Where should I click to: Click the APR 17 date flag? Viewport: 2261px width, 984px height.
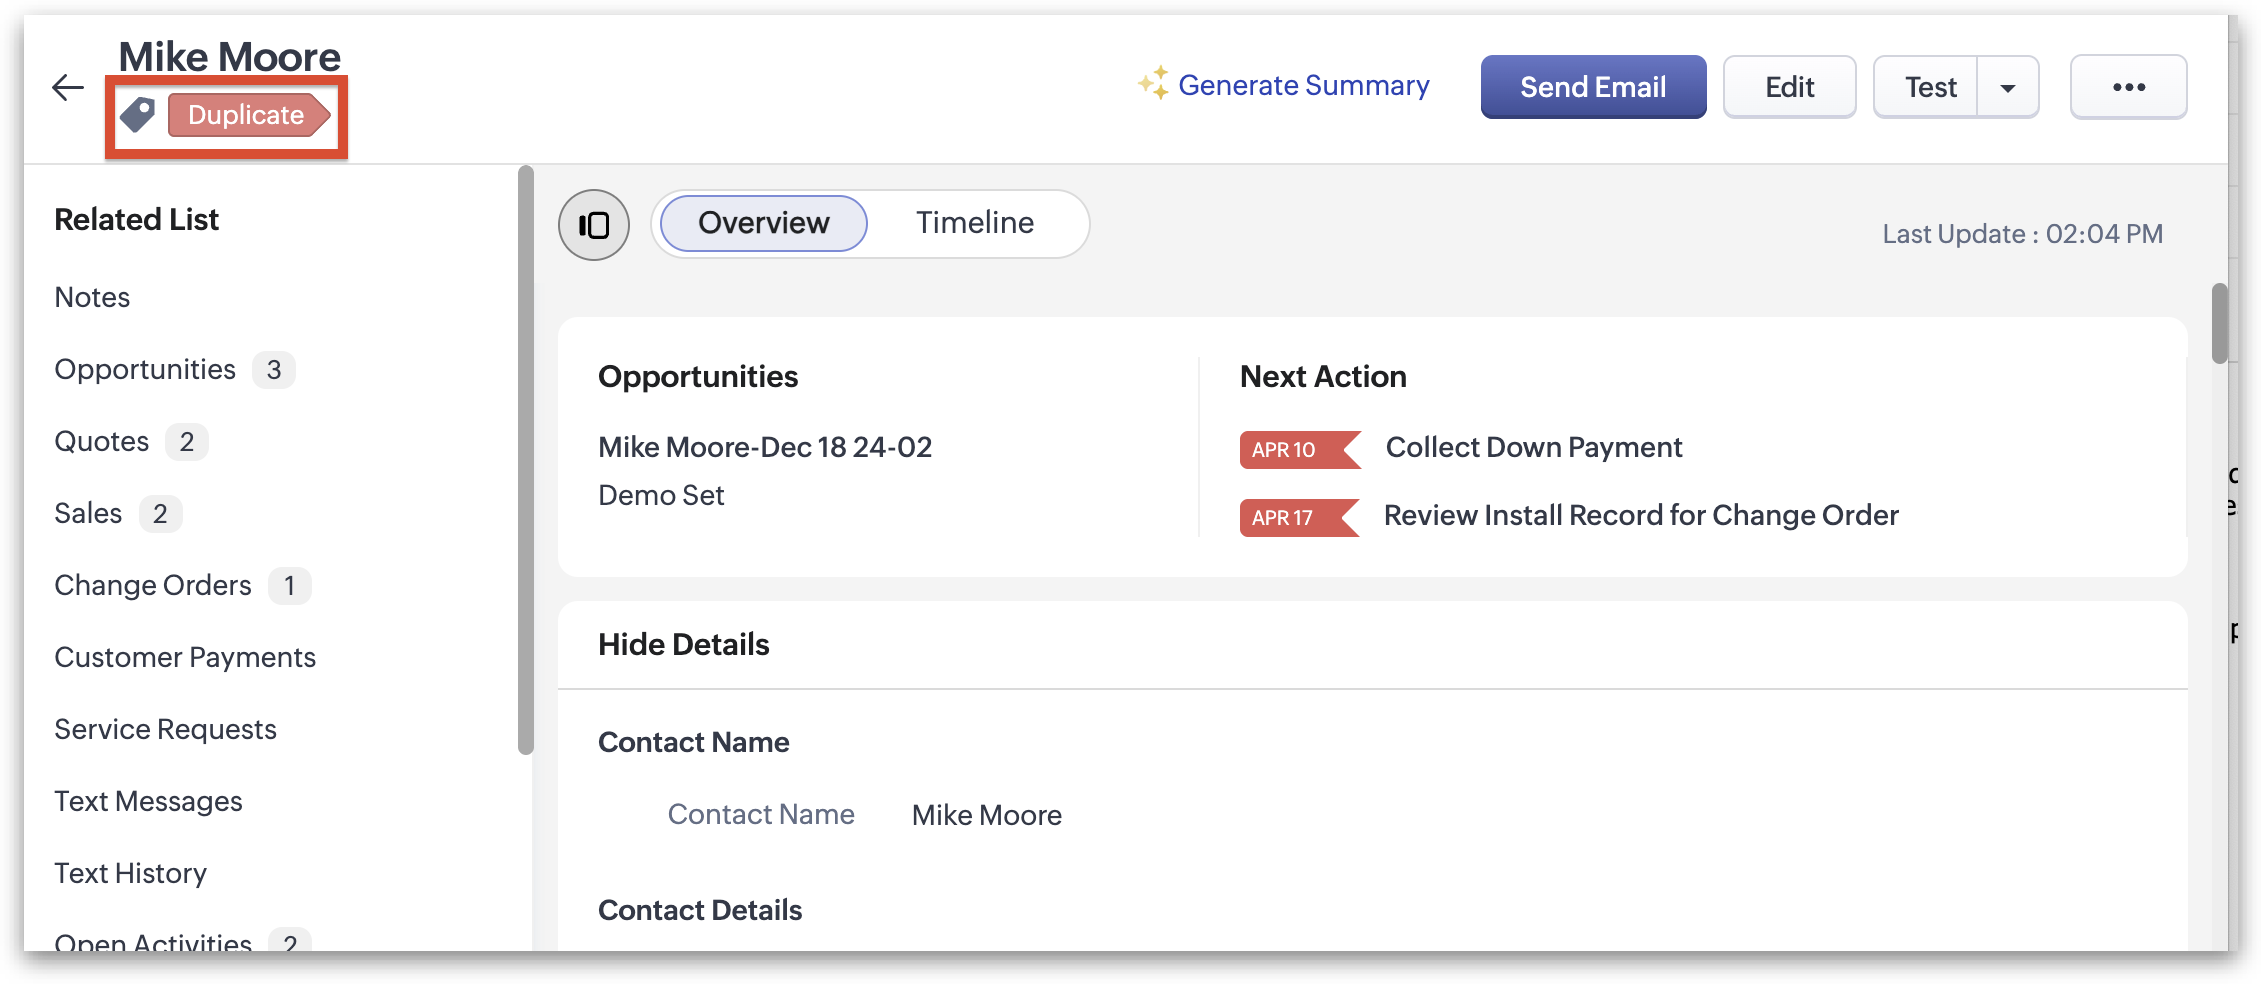coord(1296,518)
